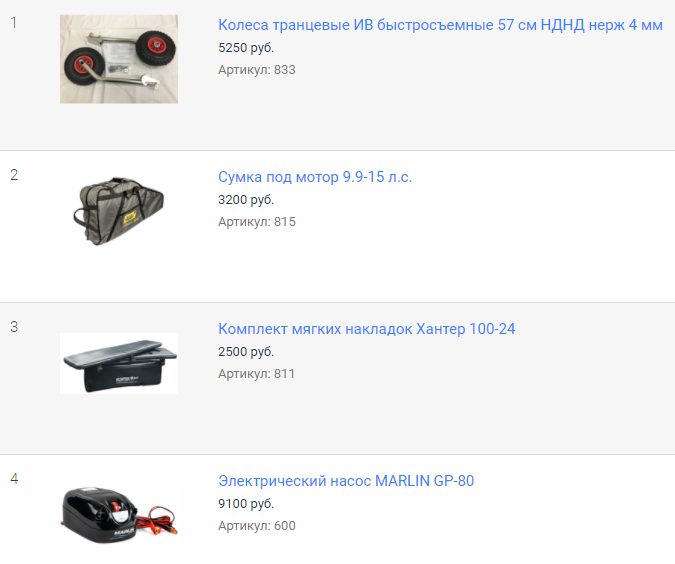Image resolution: width=675 pixels, height=564 pixels.
Task: Open the Сумка под мотор 9.9-15 л.с. link
Action: point(315,177)
